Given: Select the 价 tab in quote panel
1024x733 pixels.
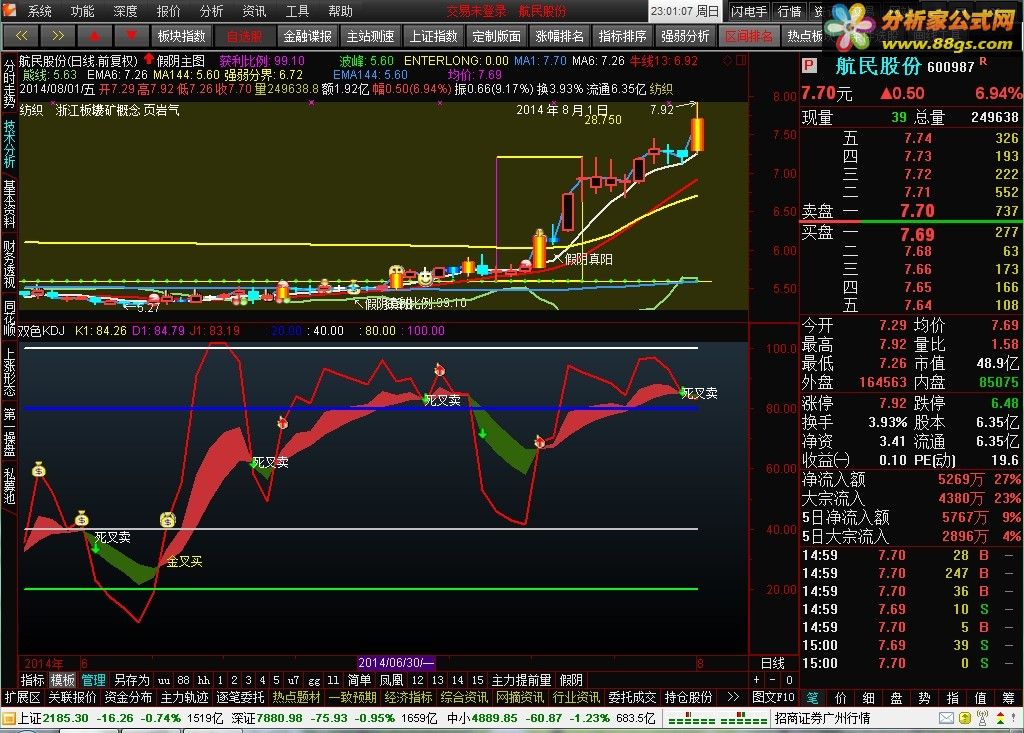Looking at the screenshot, I should [x=840, y=698].
